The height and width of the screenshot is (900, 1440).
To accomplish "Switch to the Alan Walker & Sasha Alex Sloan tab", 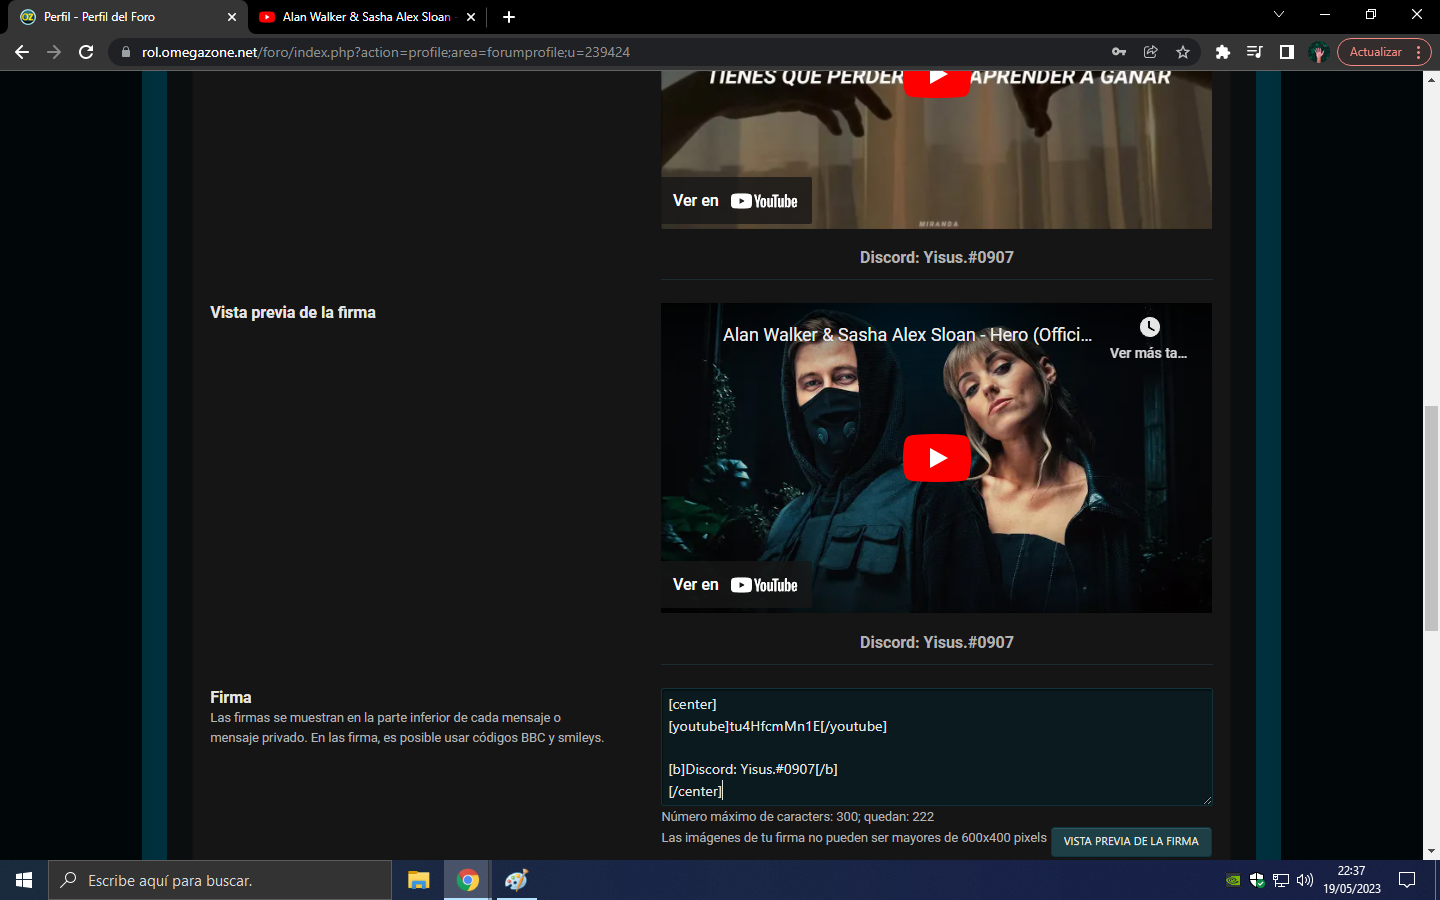I will point(366,17).
